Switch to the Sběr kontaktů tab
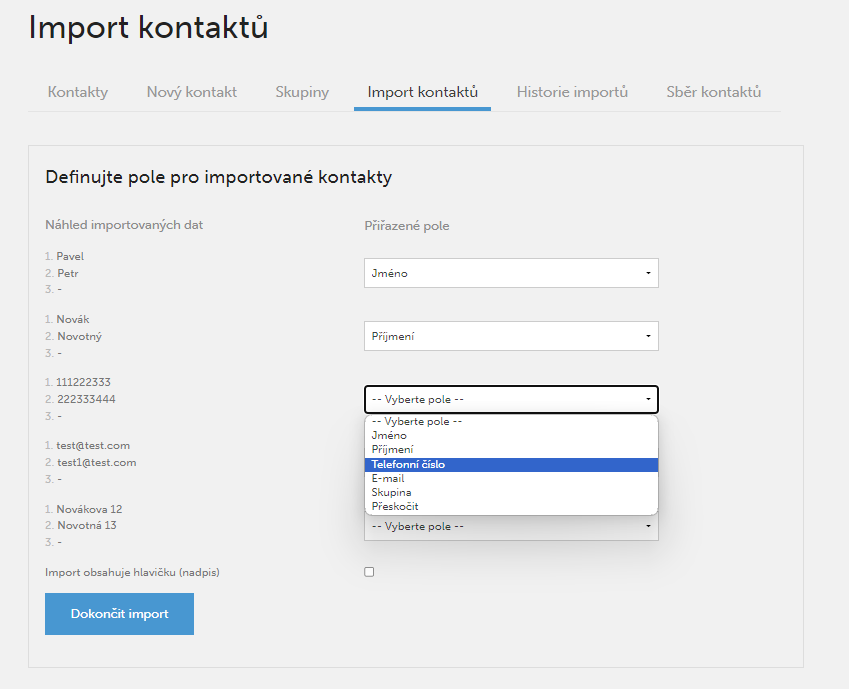Screen dimensions: 849x689 pos(714,92)
